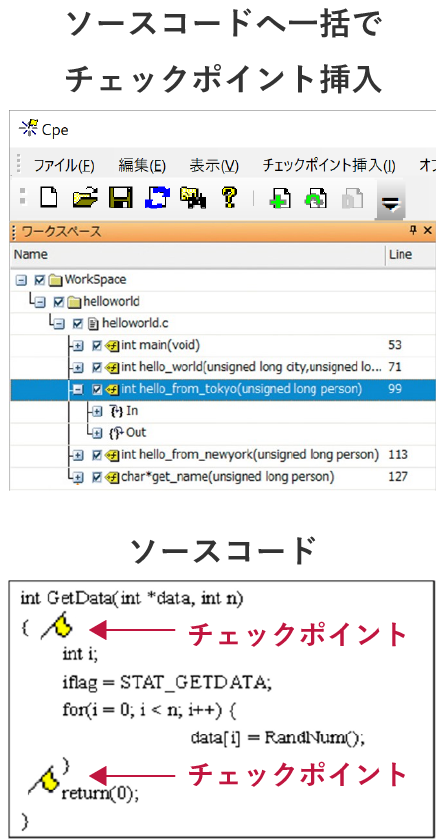The image size is (445, 839).
Task: Toggle the char*get_name checkbox
Action: click(x=97, y=477)
